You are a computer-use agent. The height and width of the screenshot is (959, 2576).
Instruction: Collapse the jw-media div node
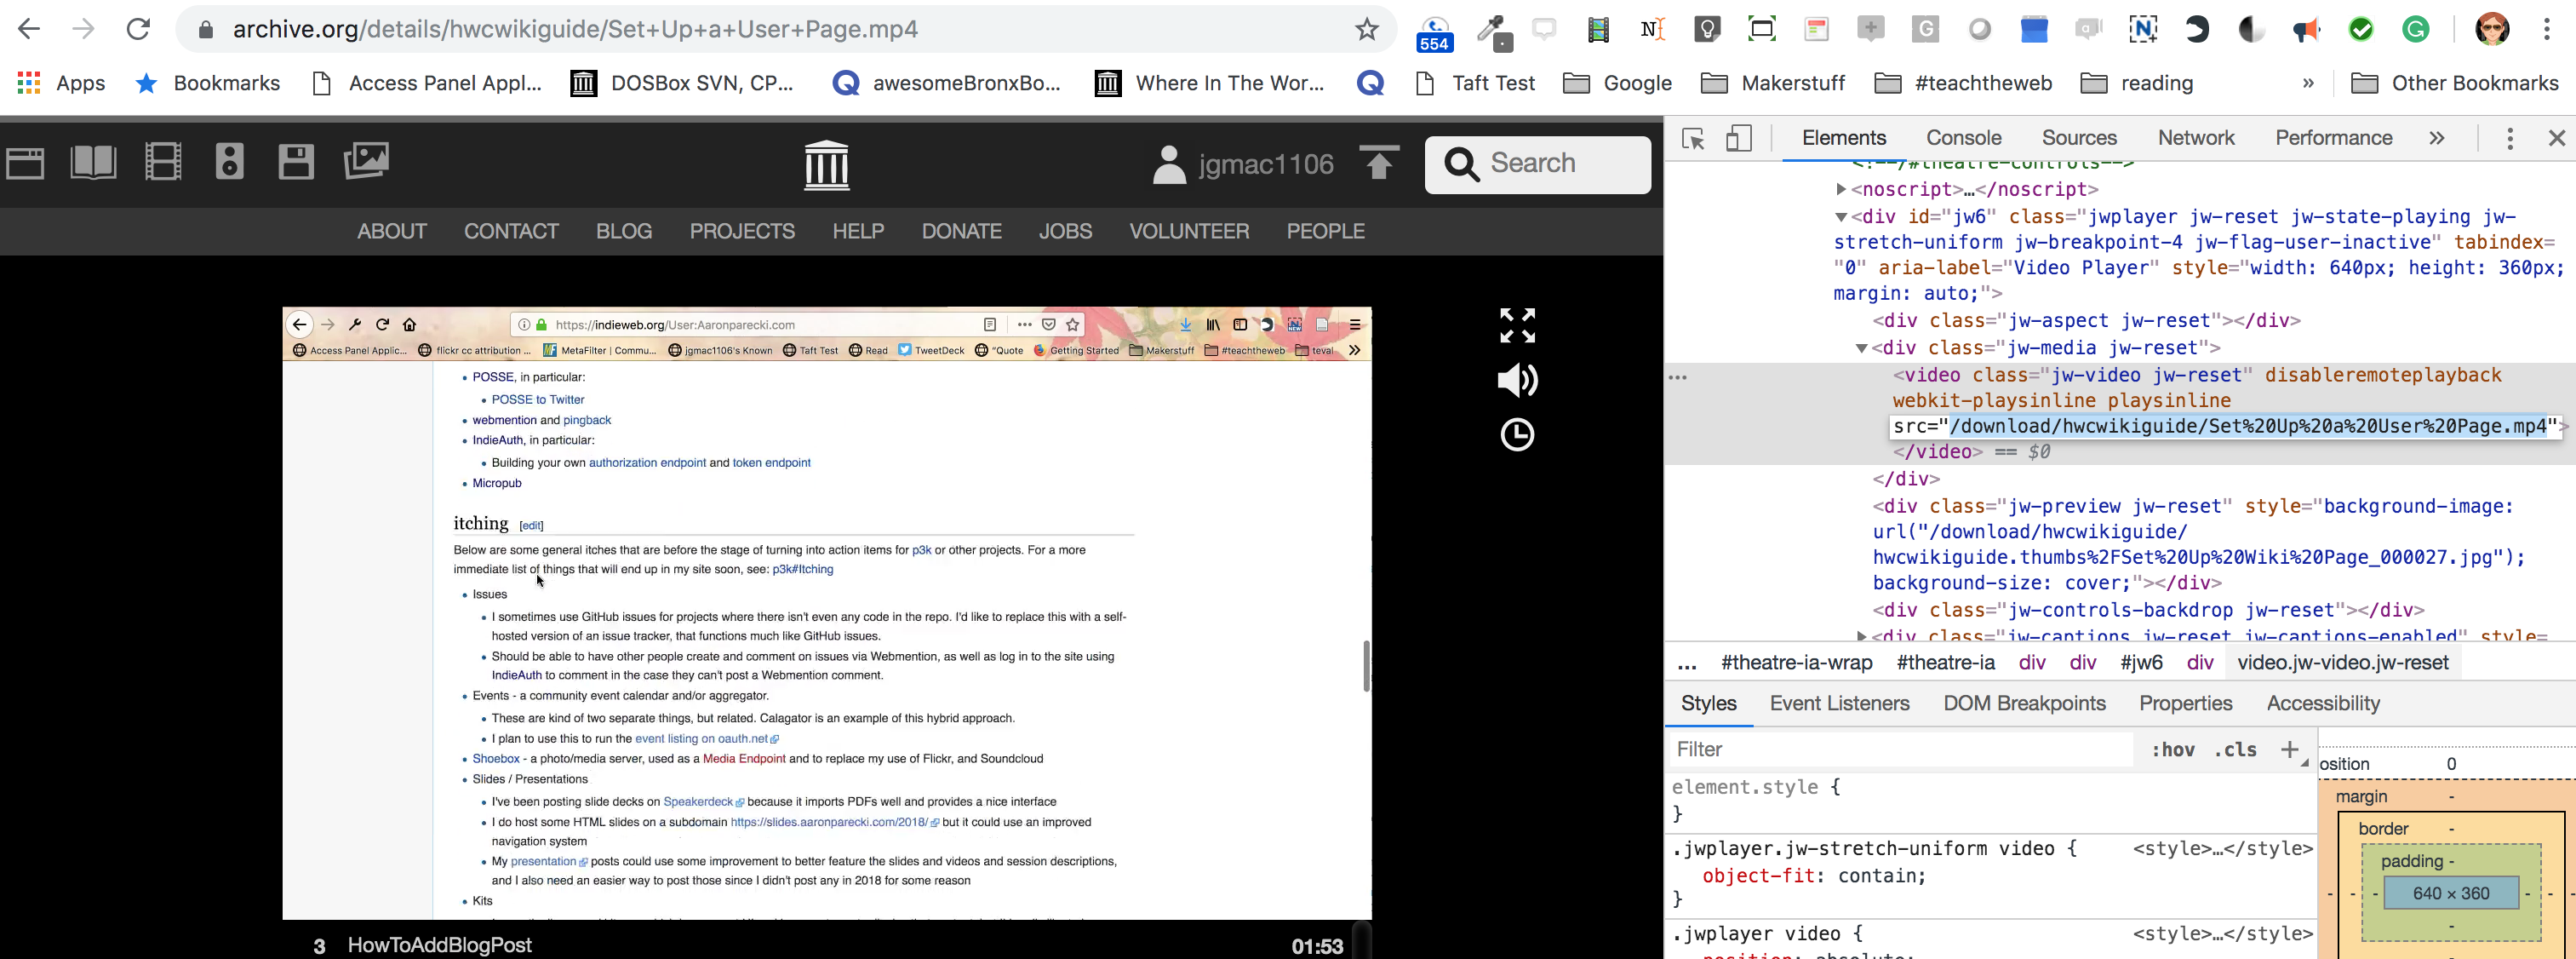(x=1861, y=348)
